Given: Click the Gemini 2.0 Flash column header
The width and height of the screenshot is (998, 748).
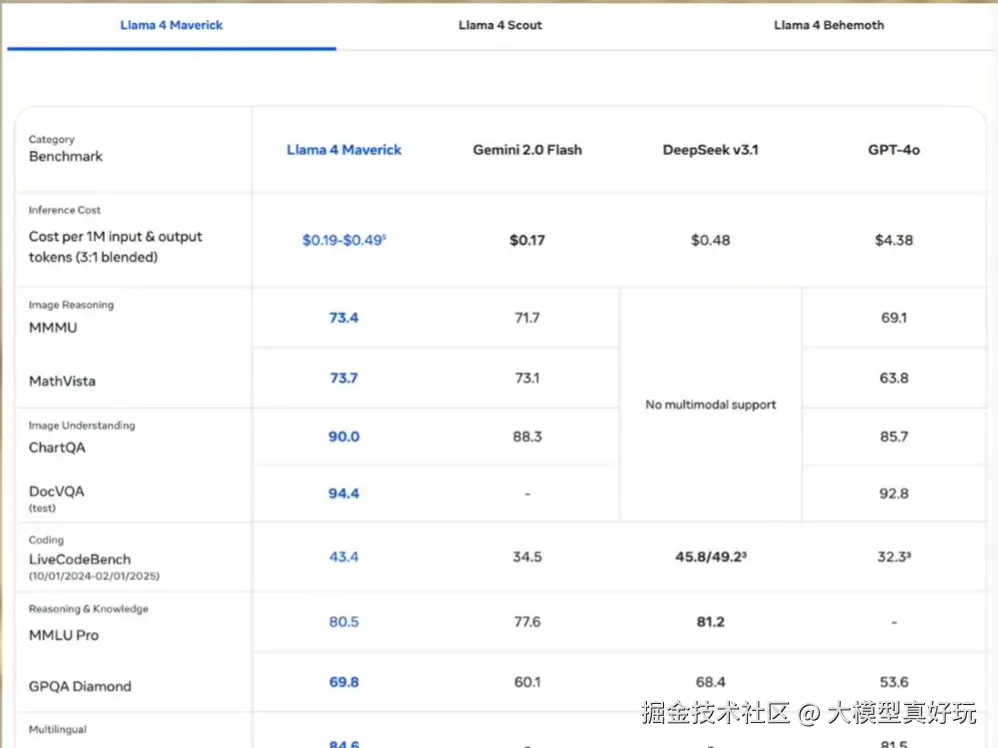Looking at the screenshot, I should tap(527, 150).
